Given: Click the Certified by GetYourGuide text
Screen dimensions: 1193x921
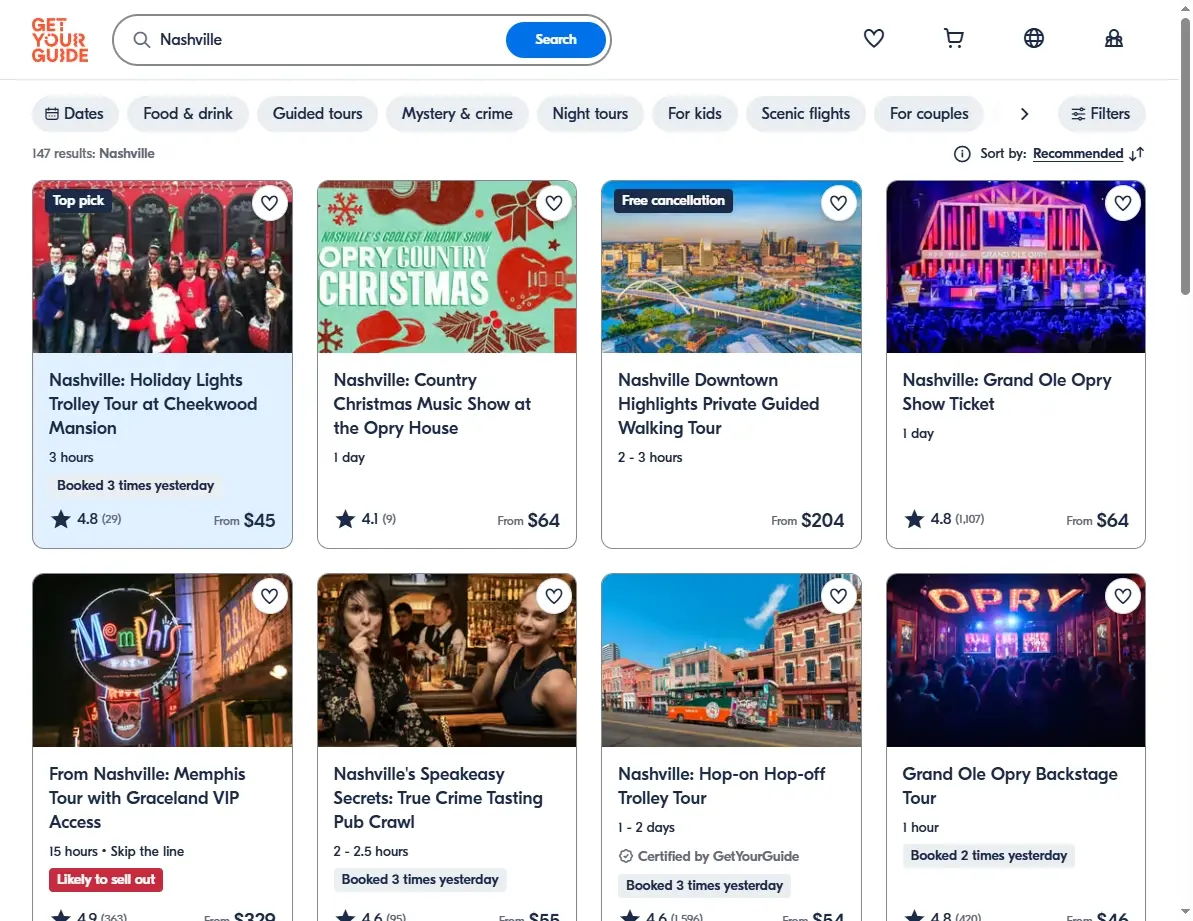Looking at the screenshot, I should (718, 856).
